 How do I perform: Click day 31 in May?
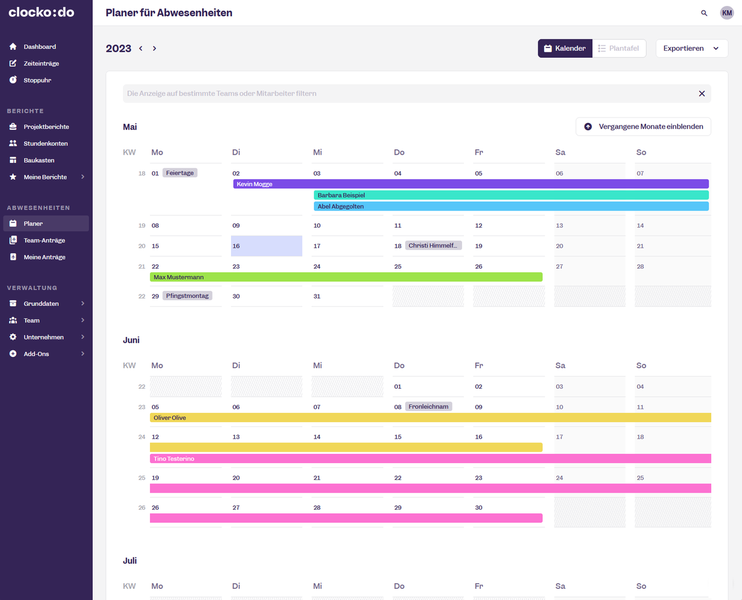click(347, 296)
